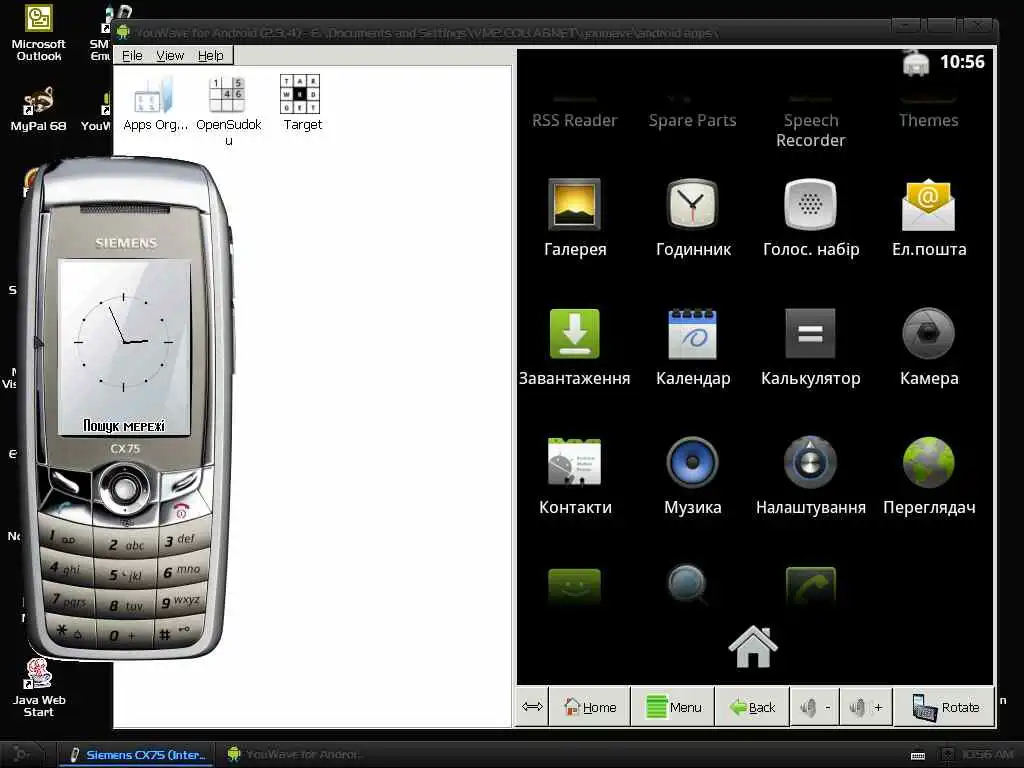The image size is (1024, 768).
Task: Click the 0 + key on Siemens keypad
Action: [125, 633]
